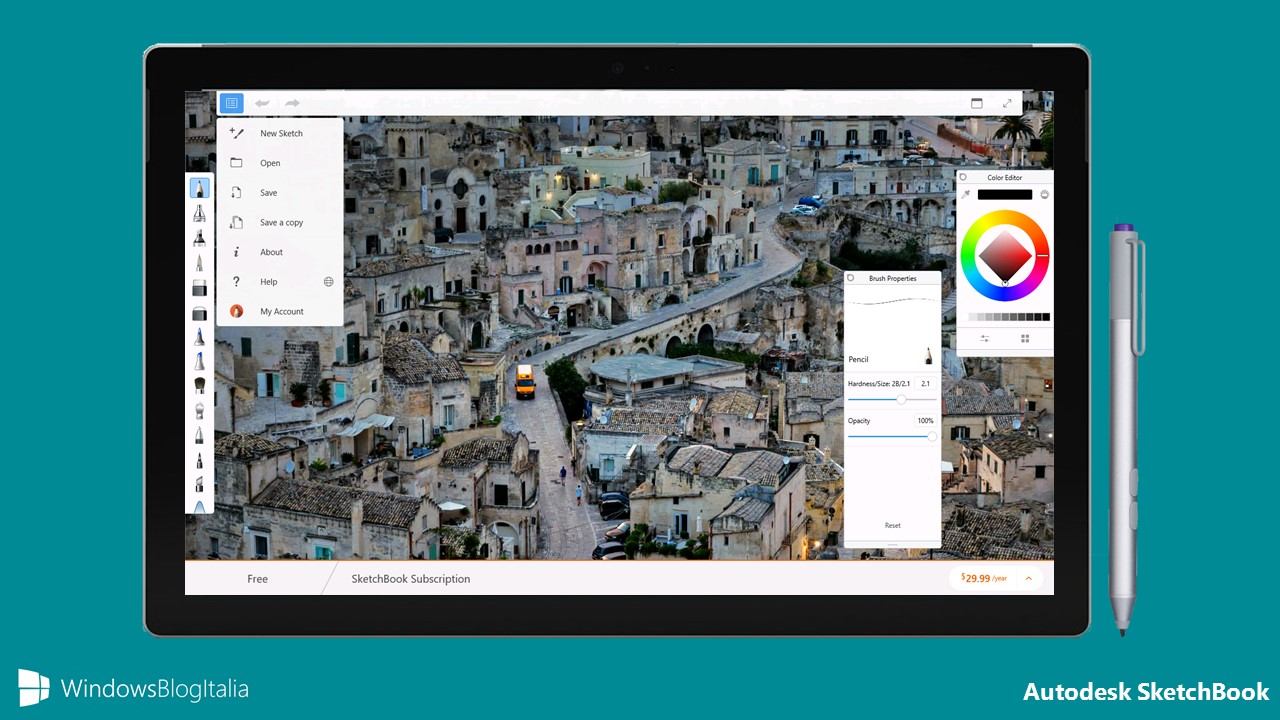
Task: Click the Opacity slider handle
Action: [932, 436]
